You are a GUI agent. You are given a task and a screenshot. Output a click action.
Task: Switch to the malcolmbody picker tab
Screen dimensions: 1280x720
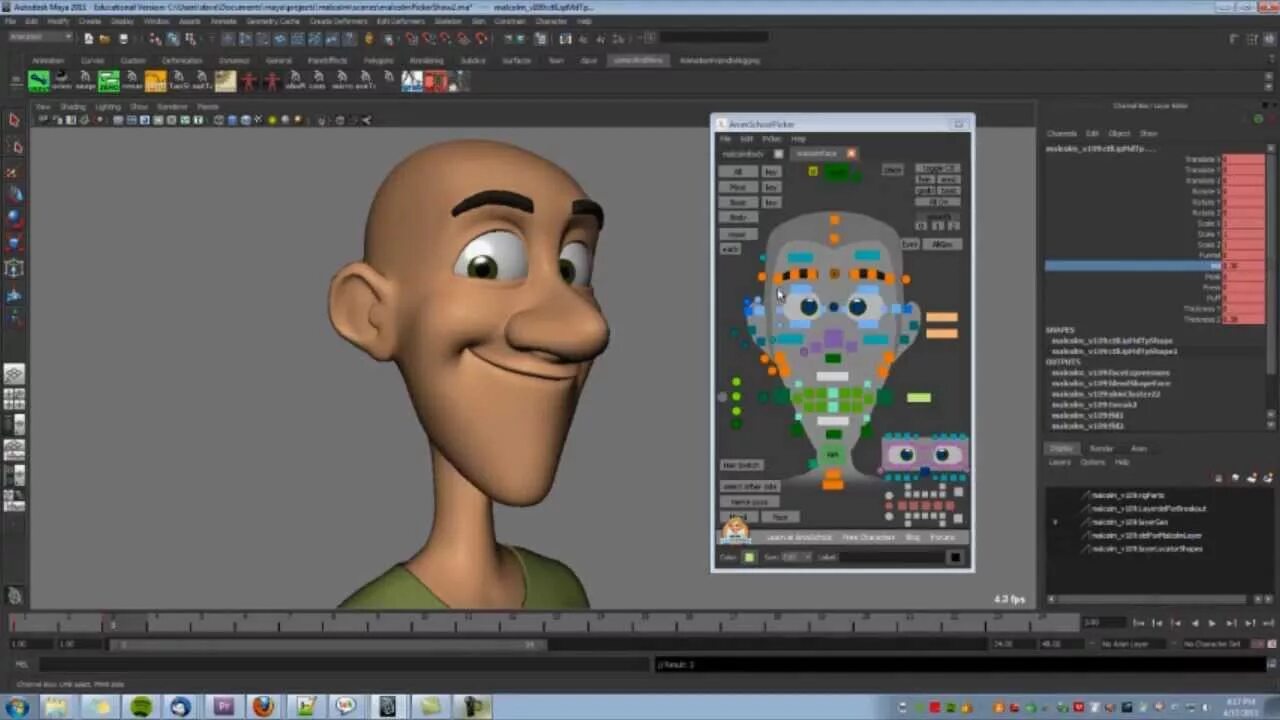pyautogui.click(x=743, y=154)
